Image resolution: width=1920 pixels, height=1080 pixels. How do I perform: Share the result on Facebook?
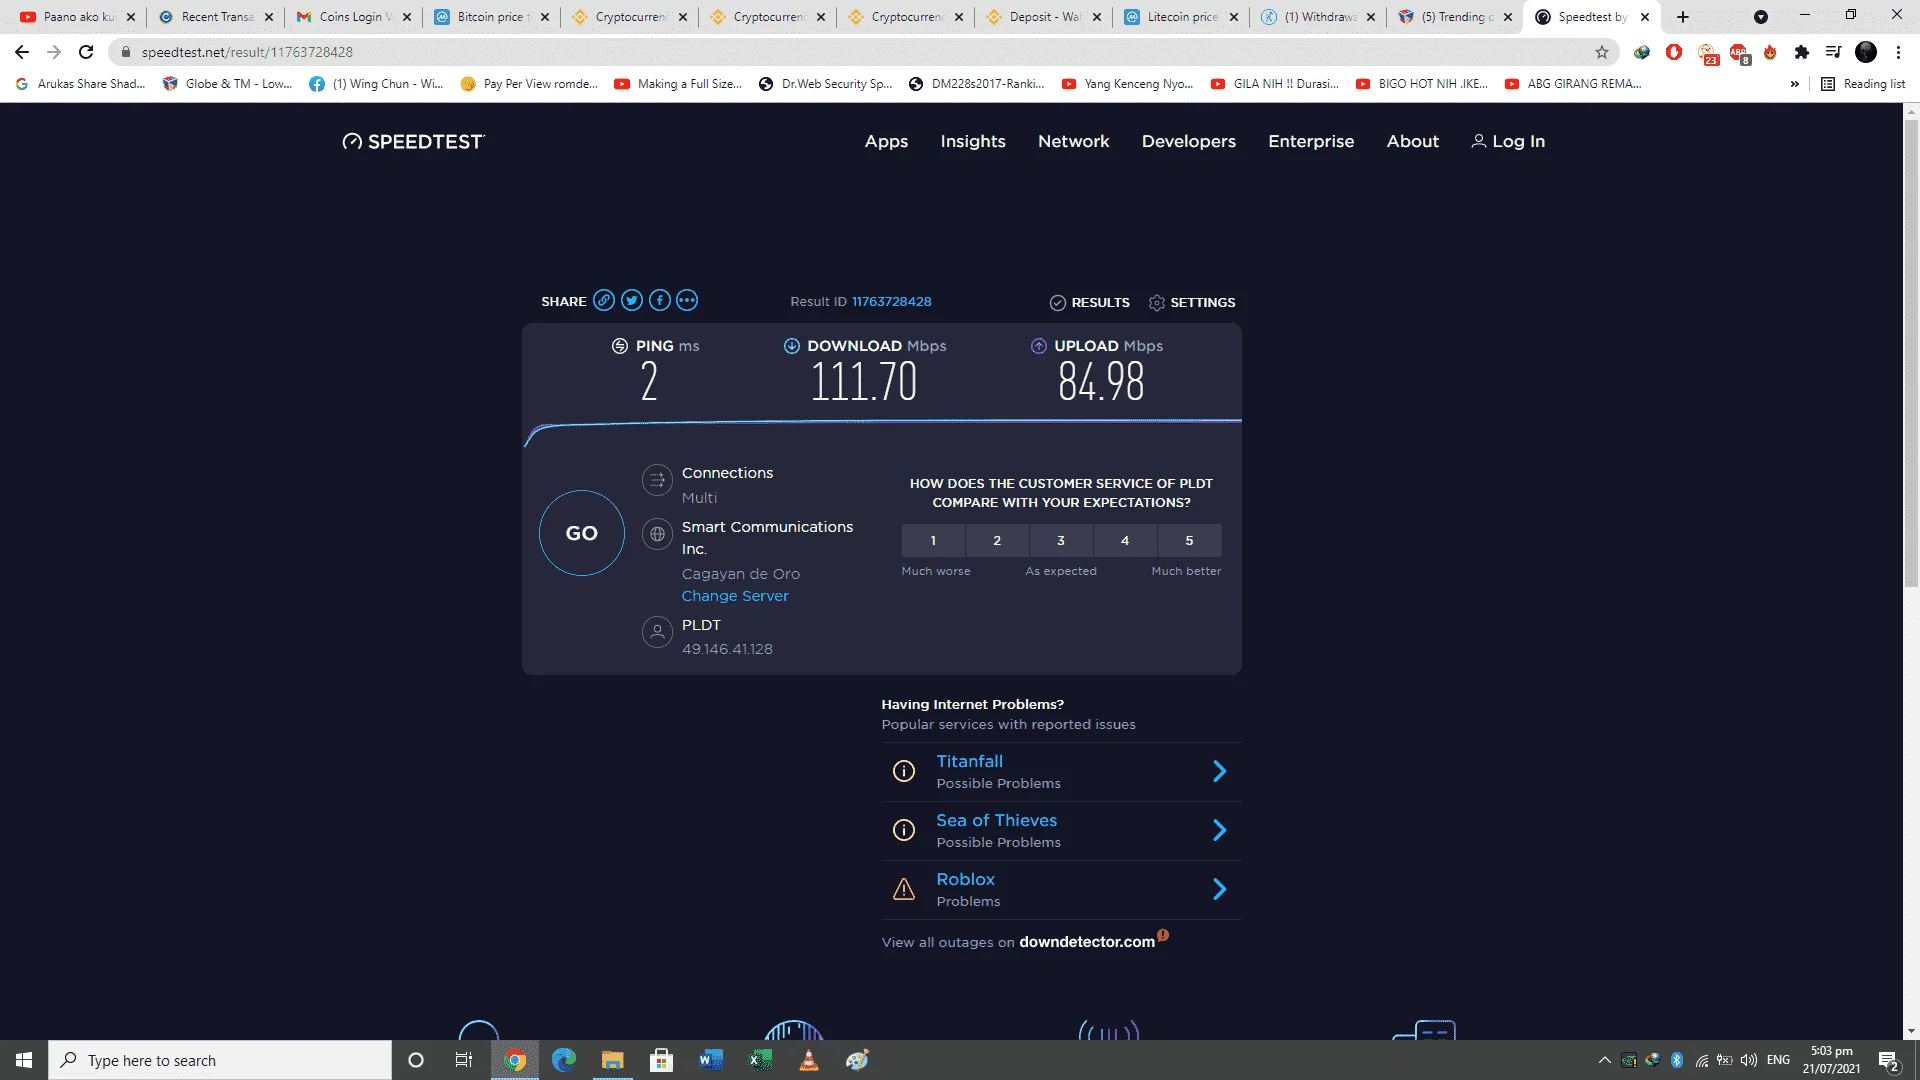pyautogui.click(x=660, y=300)
